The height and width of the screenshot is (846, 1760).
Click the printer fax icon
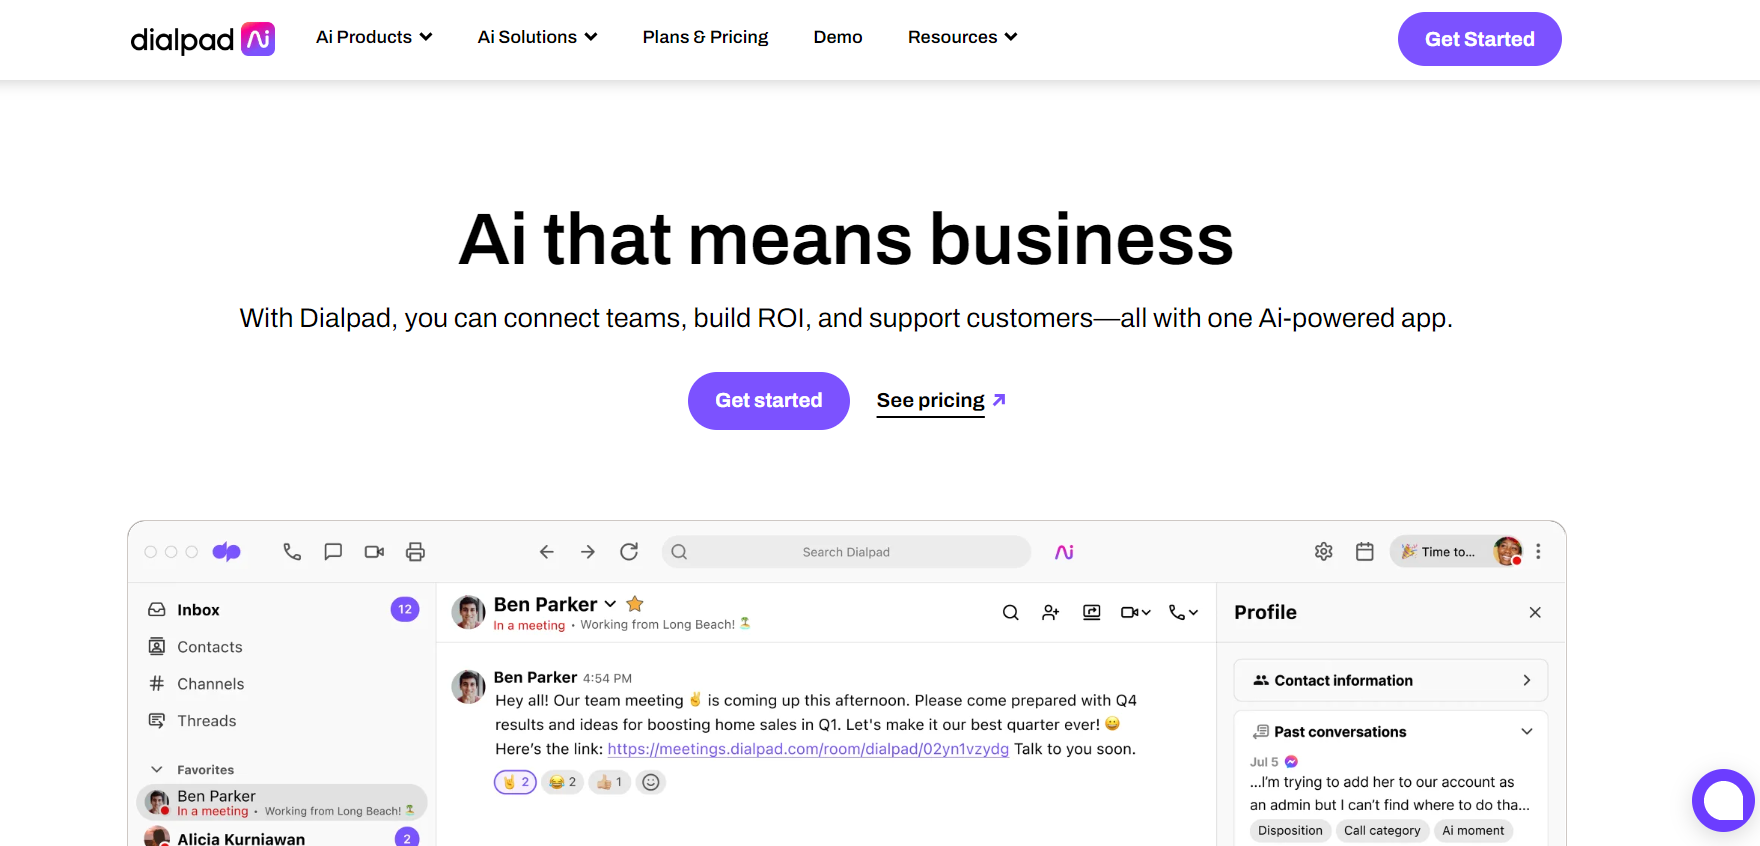[415, 552]
